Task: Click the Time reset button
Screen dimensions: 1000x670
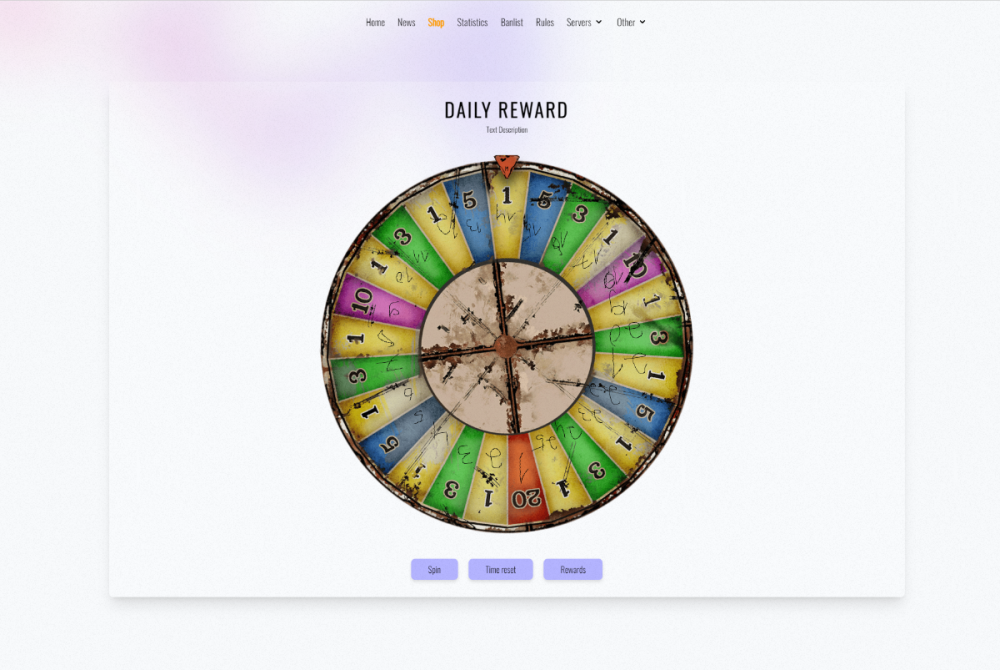Action: 501,569
